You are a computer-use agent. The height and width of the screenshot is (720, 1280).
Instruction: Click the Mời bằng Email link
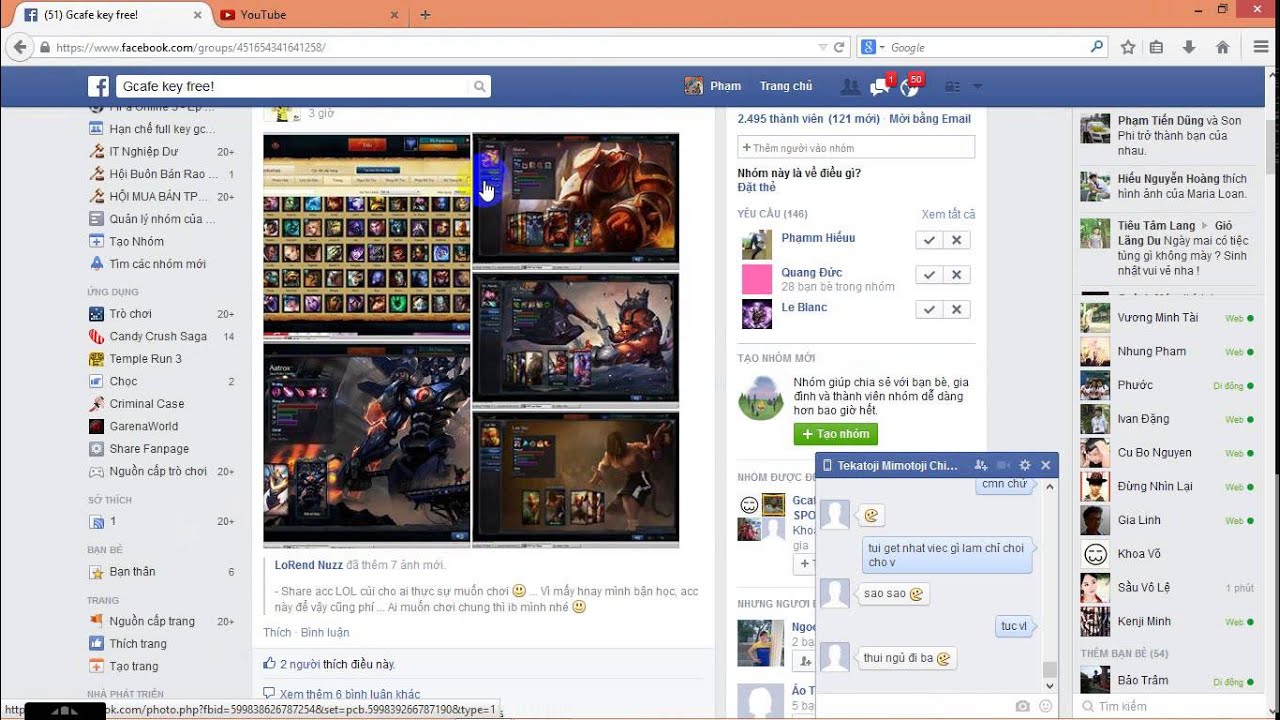(929, 118)
